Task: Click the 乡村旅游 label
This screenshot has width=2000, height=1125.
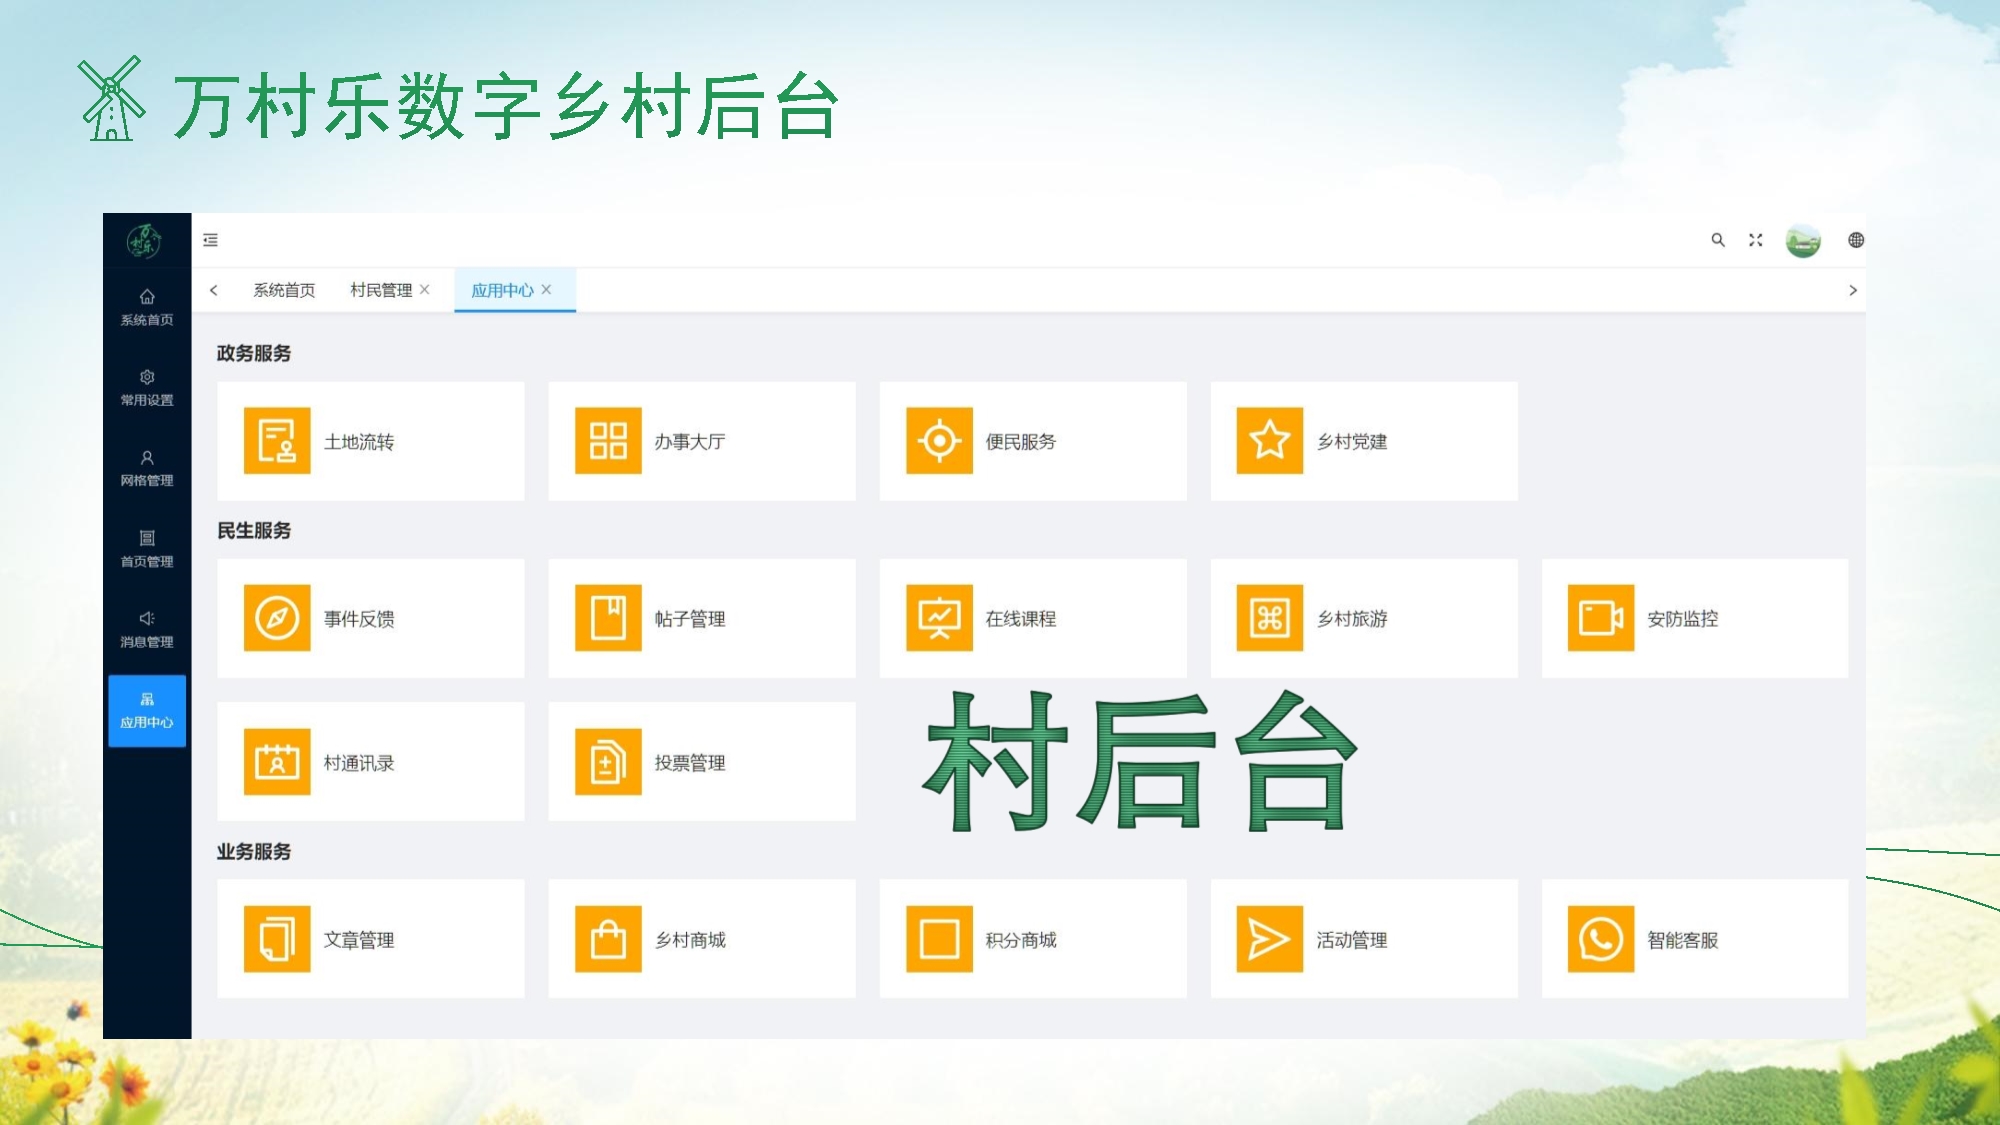Action: point(1352,619)
